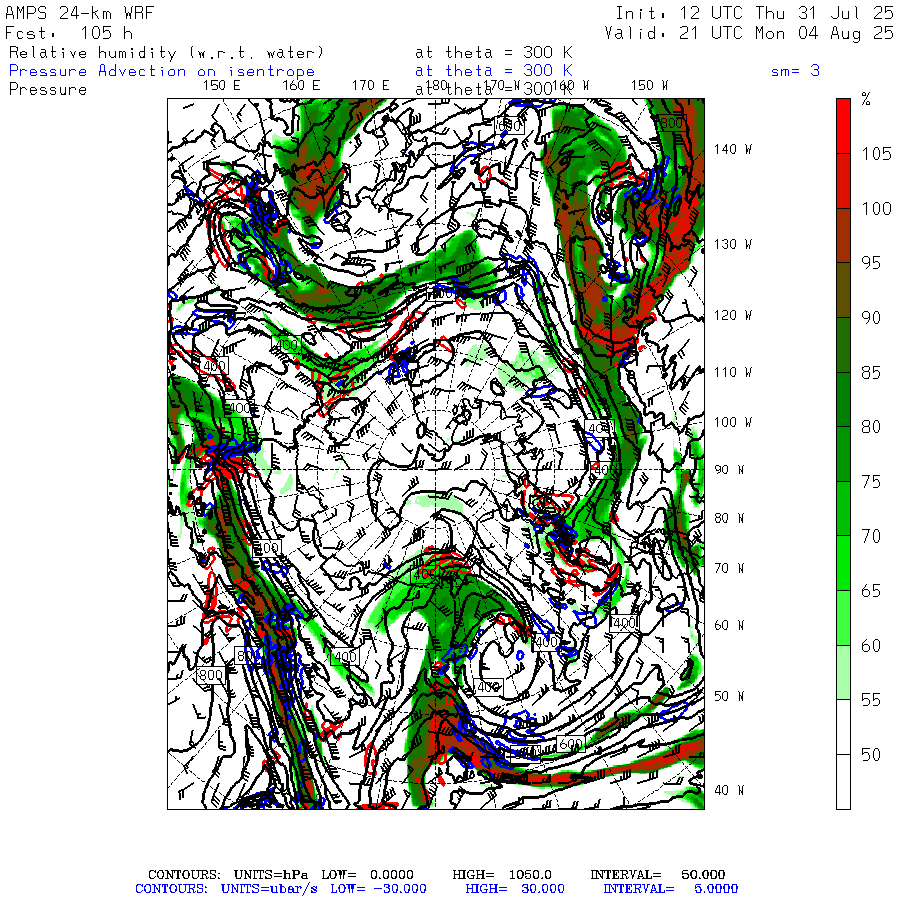The image size is (900, 900).
Task: Click the '95' color bar tick label
Action: [x=871, y=263]
